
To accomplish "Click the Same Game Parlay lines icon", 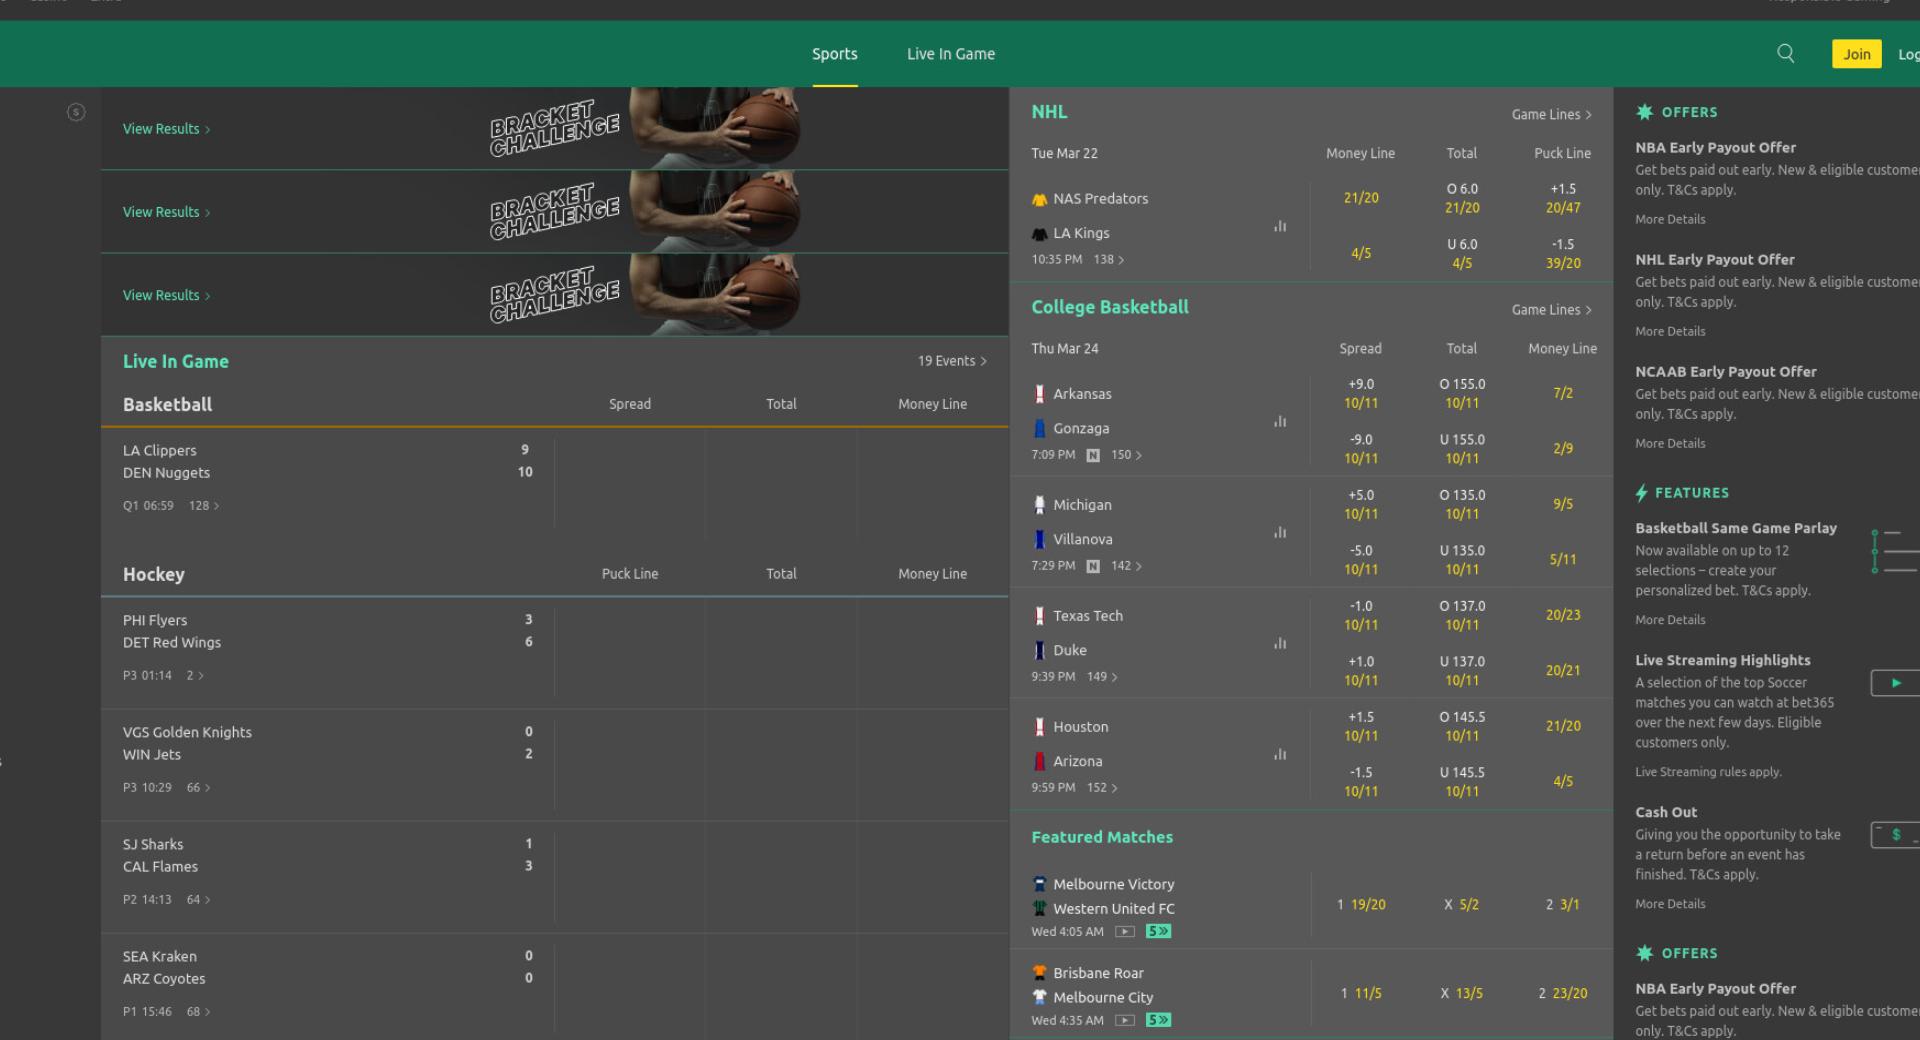I will click(1895, 551).
